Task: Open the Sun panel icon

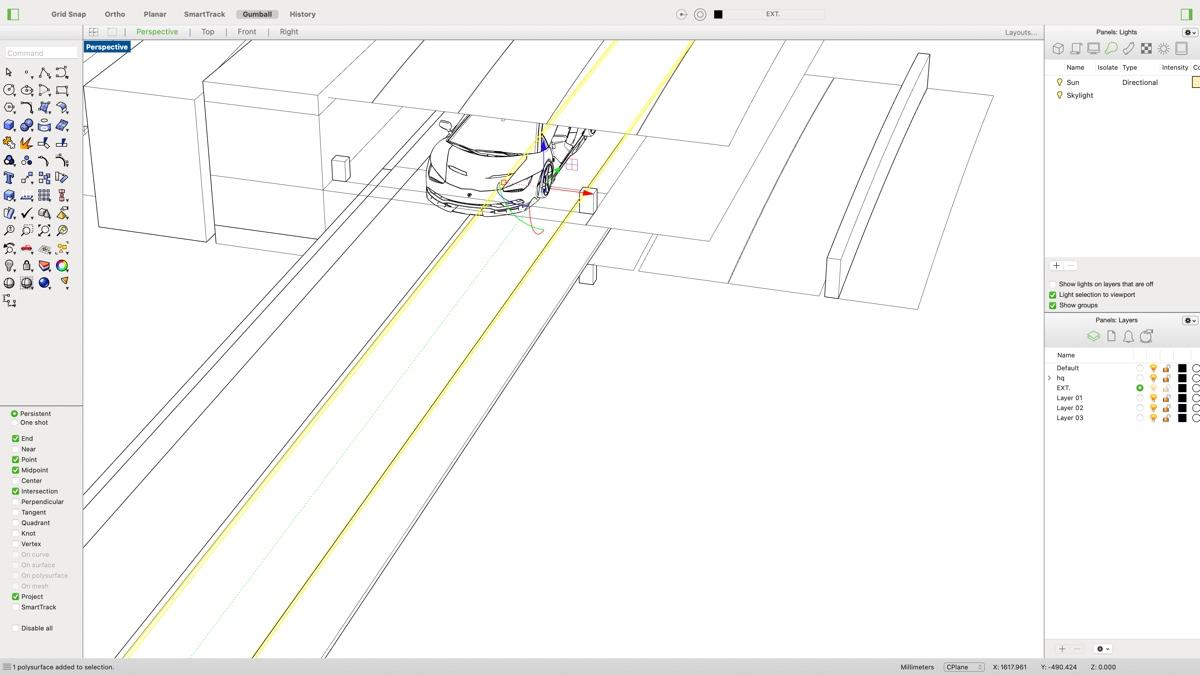Action: pos(1163,48)
